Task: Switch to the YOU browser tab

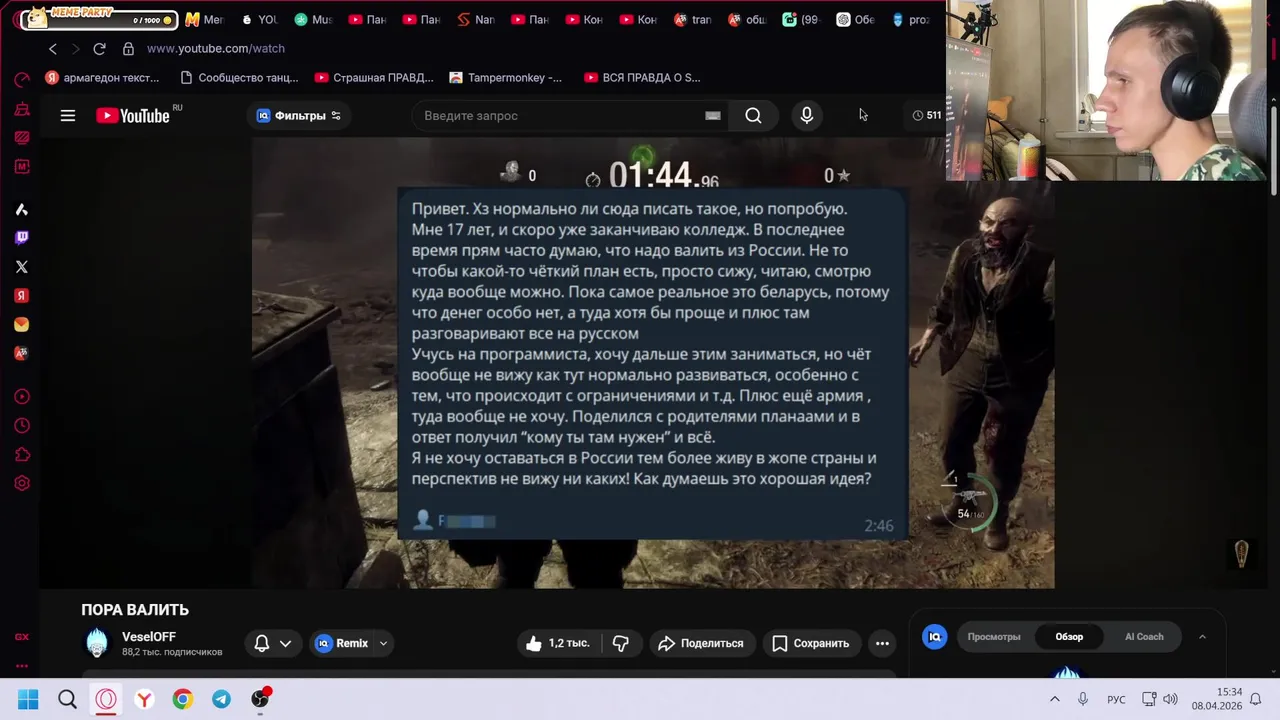Action: coord(258,19)
